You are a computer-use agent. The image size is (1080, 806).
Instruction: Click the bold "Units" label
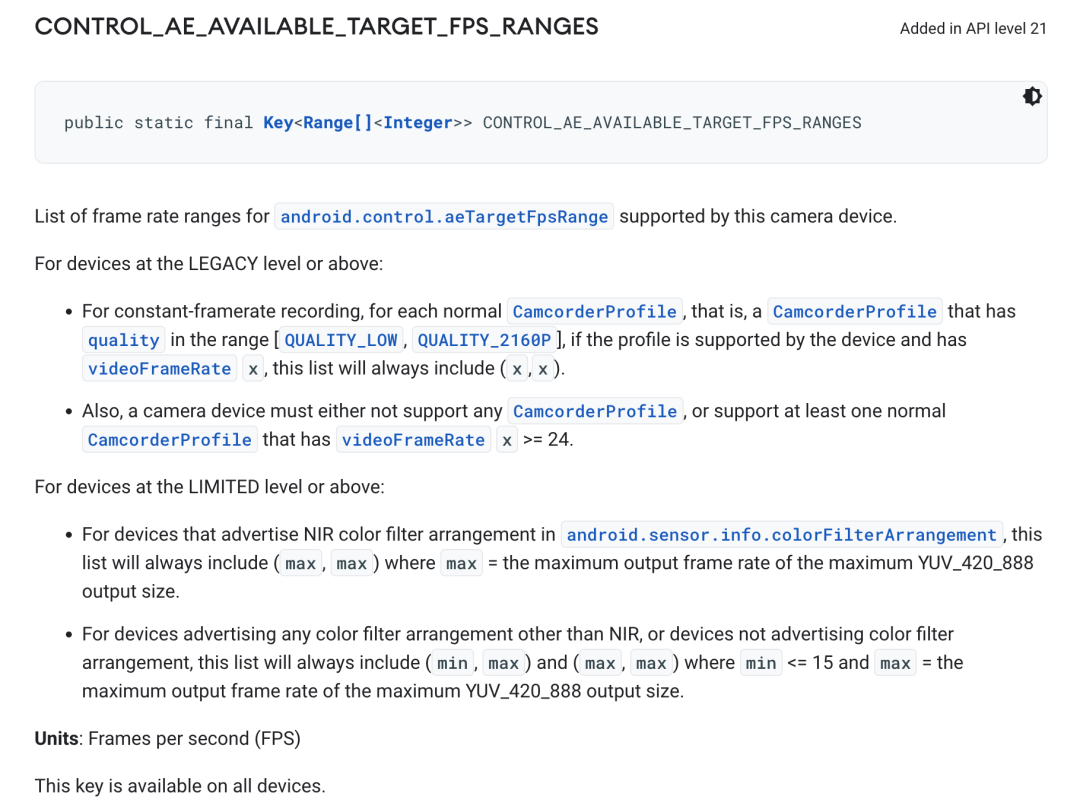(57, 739)
